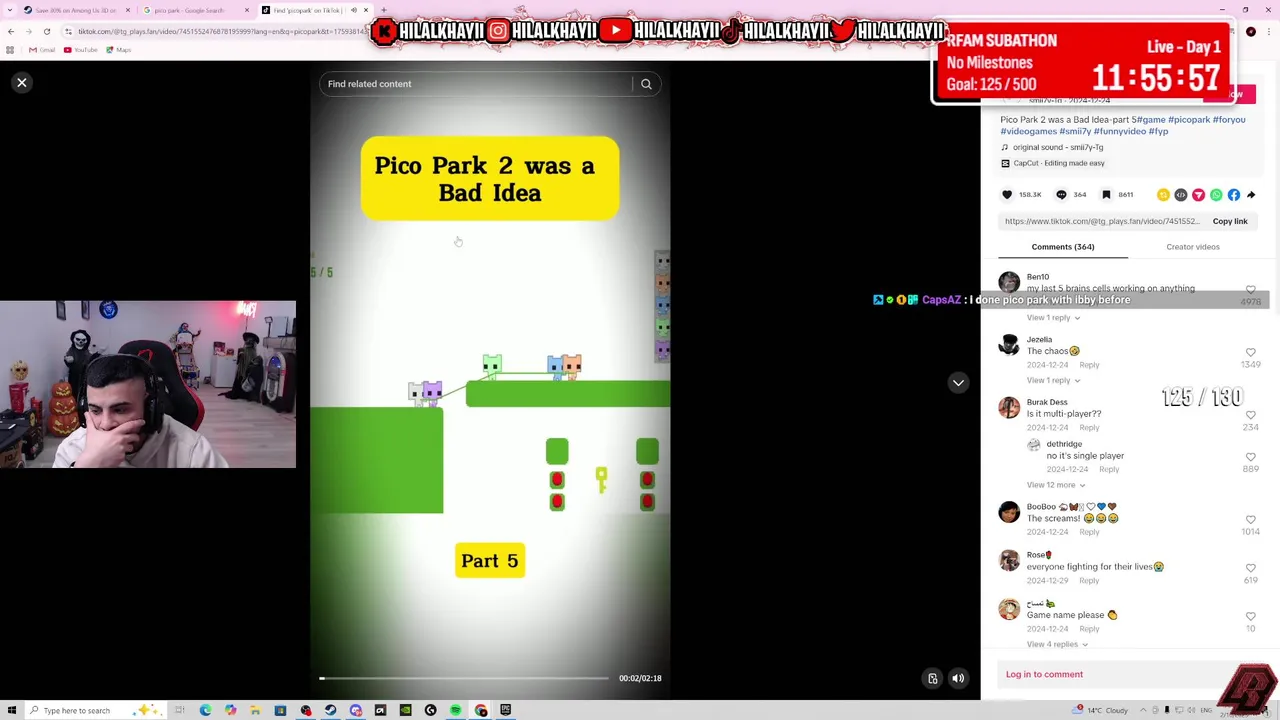Go to next video with down chevron
The width and height of the screenshot is (1280, 720).
pos(958,383)
